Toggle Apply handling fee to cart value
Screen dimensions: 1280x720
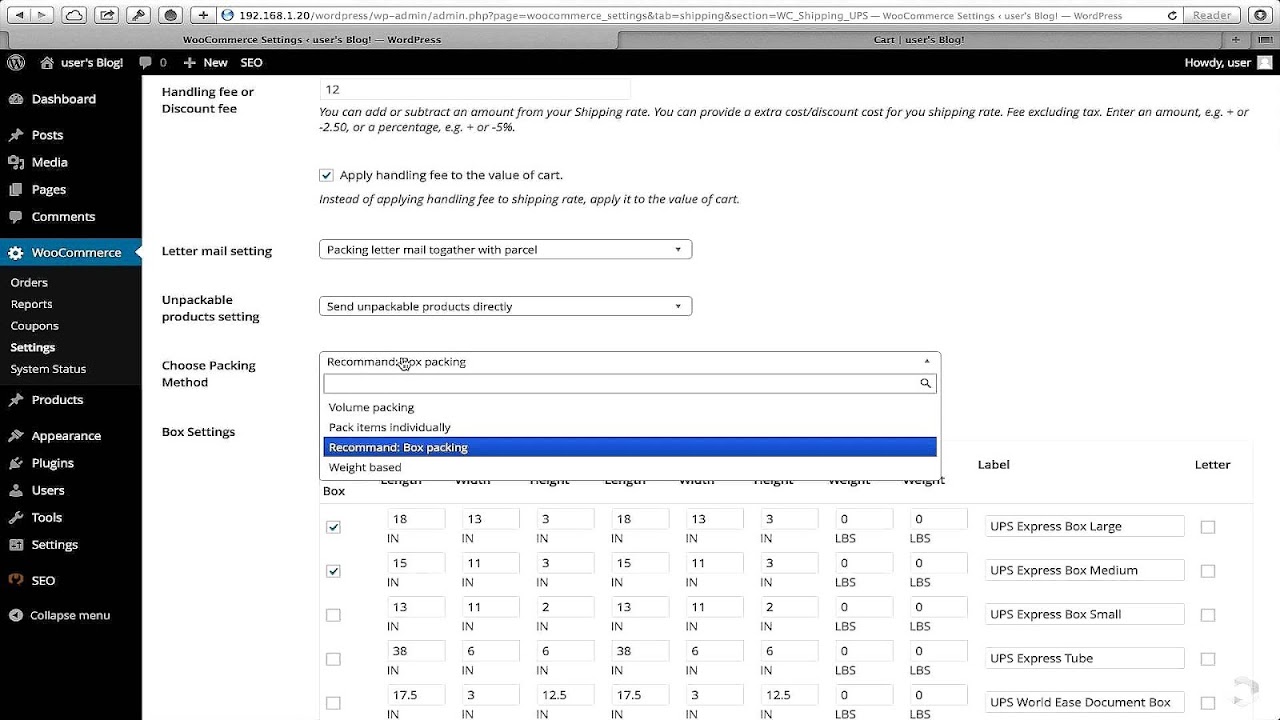coord(326,175)
